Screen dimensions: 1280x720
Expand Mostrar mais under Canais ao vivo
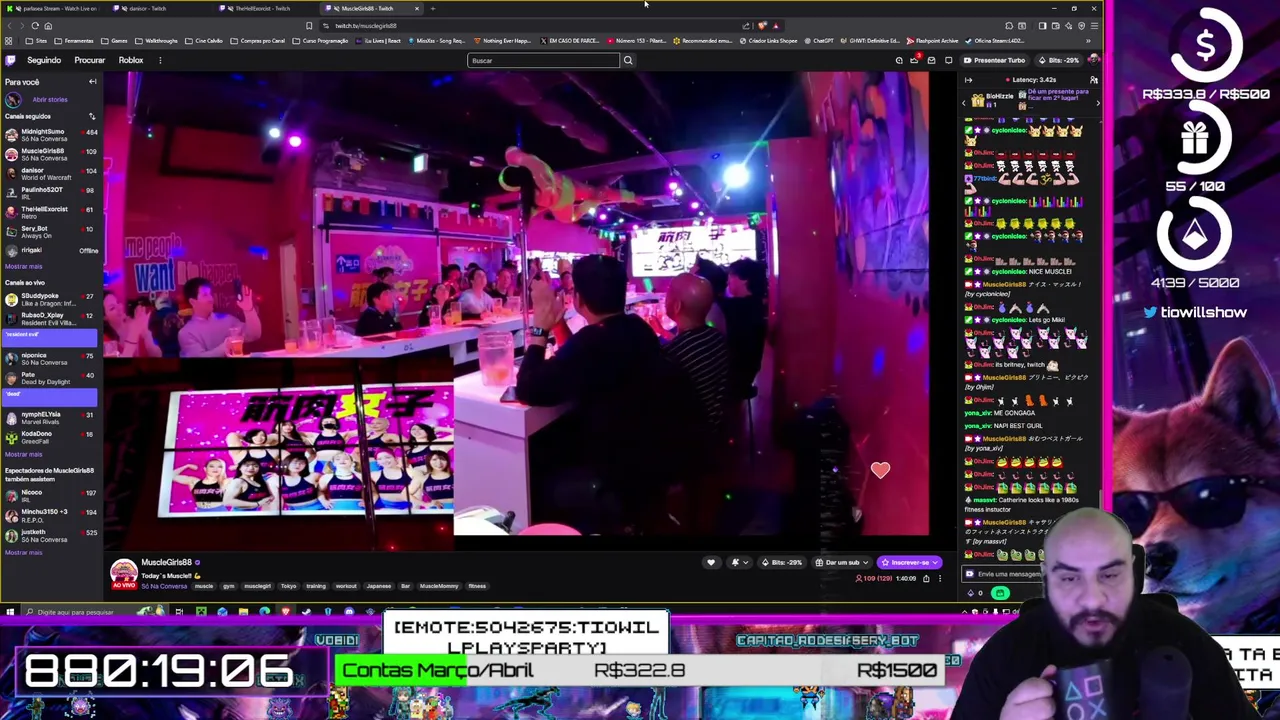click(x=23, y=454)
